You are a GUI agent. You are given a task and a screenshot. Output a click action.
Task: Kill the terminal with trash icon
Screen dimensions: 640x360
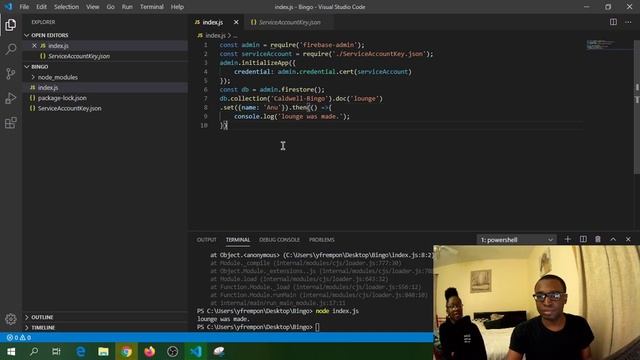point(598,239)
